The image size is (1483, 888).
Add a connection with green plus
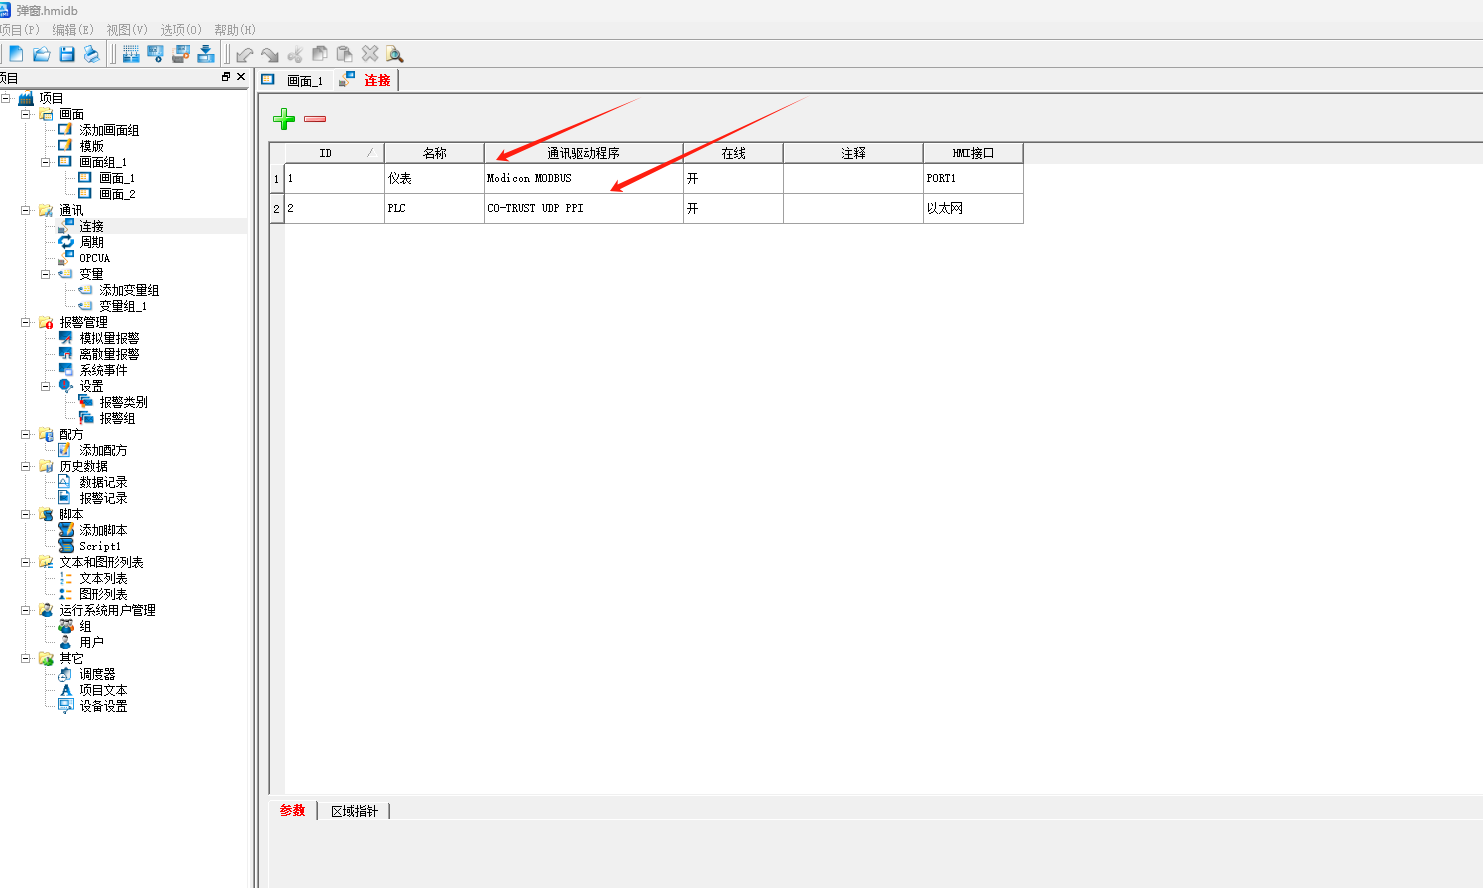(284, 119)
